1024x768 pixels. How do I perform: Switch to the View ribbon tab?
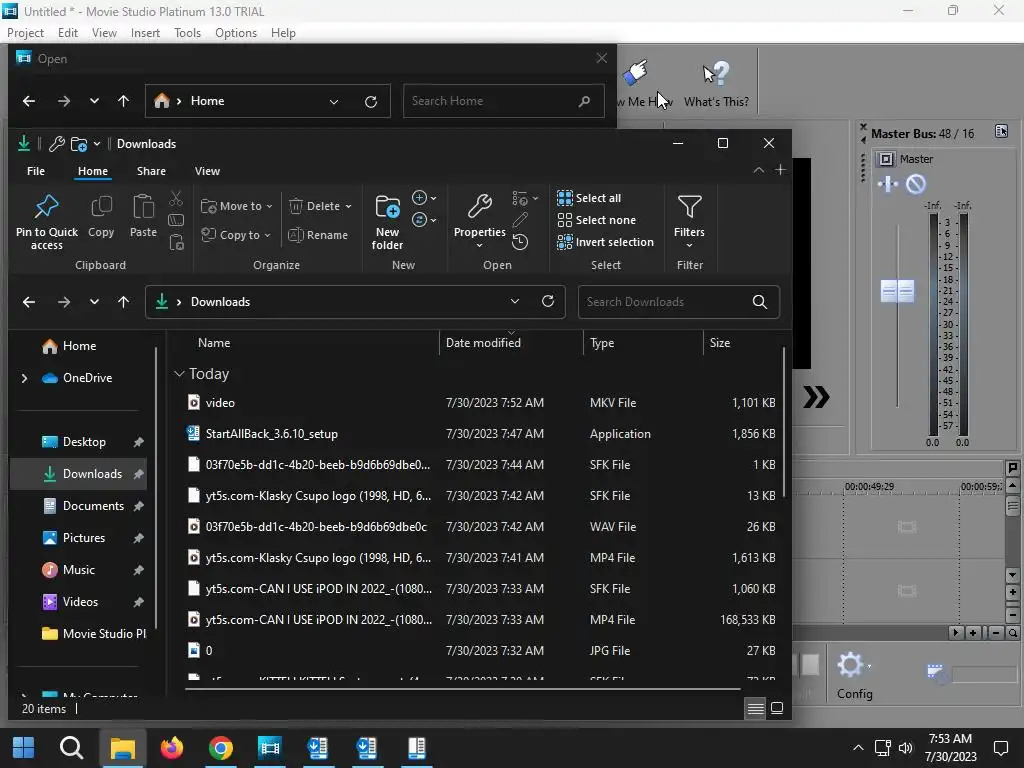(207, 171)
